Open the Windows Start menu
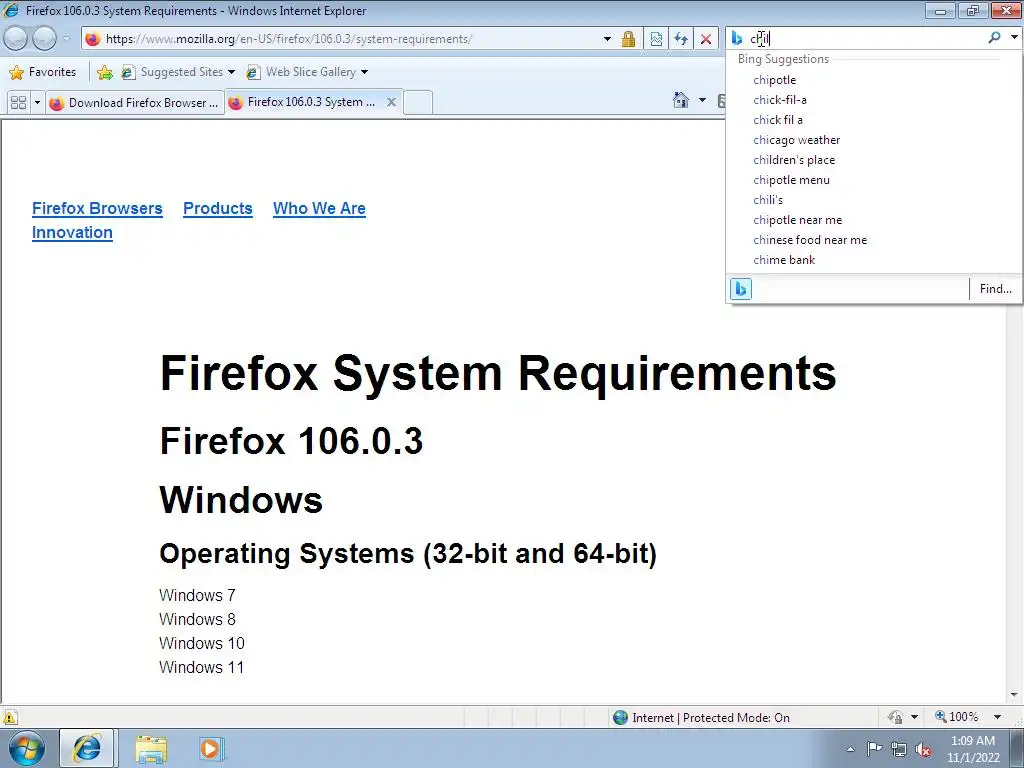 pyautogui.click(x=27, y=748)
